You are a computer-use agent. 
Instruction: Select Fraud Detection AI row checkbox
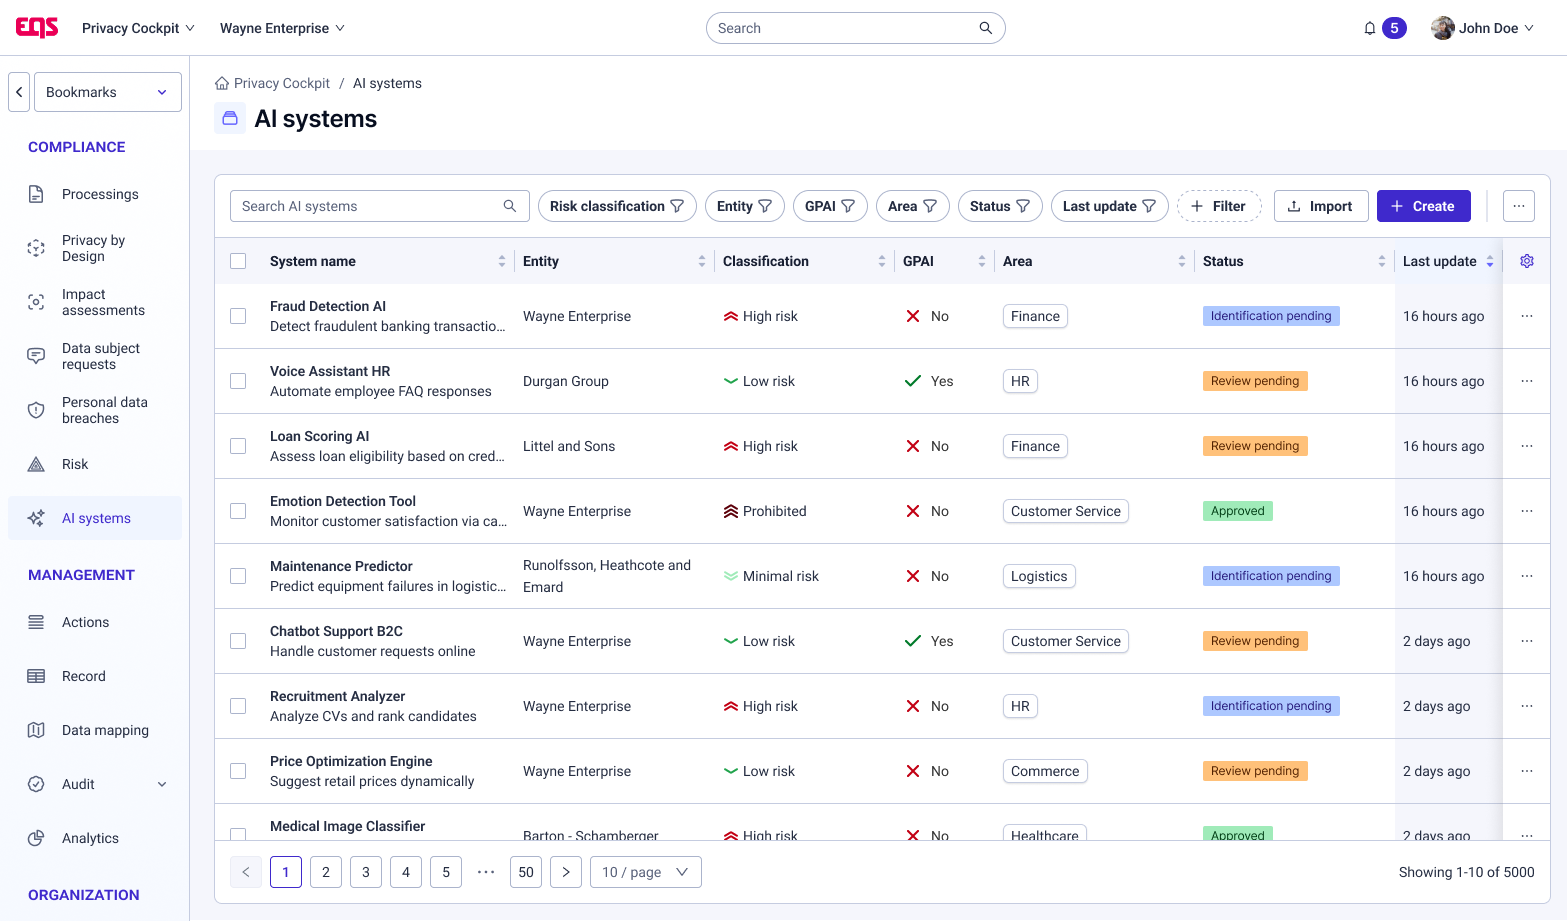pyautogui.click(x=238, y=316)
